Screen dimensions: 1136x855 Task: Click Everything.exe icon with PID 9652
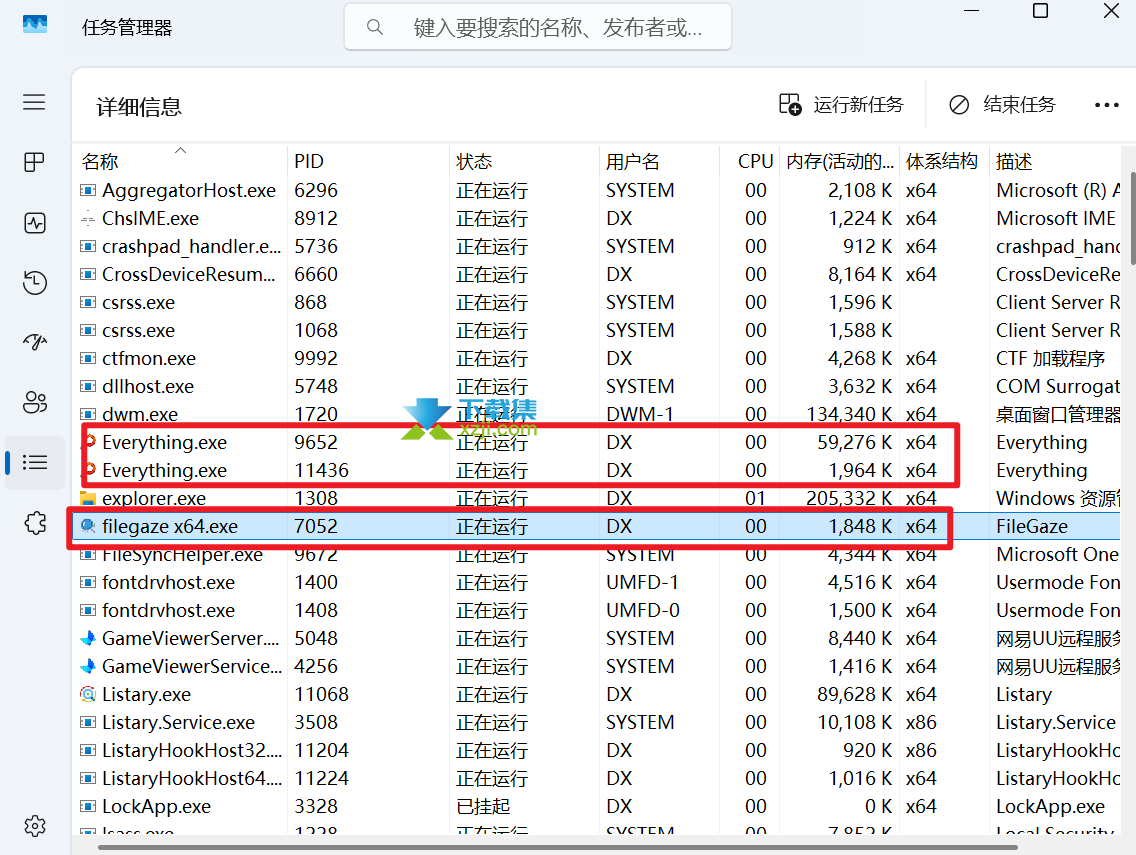click(88, 442)
